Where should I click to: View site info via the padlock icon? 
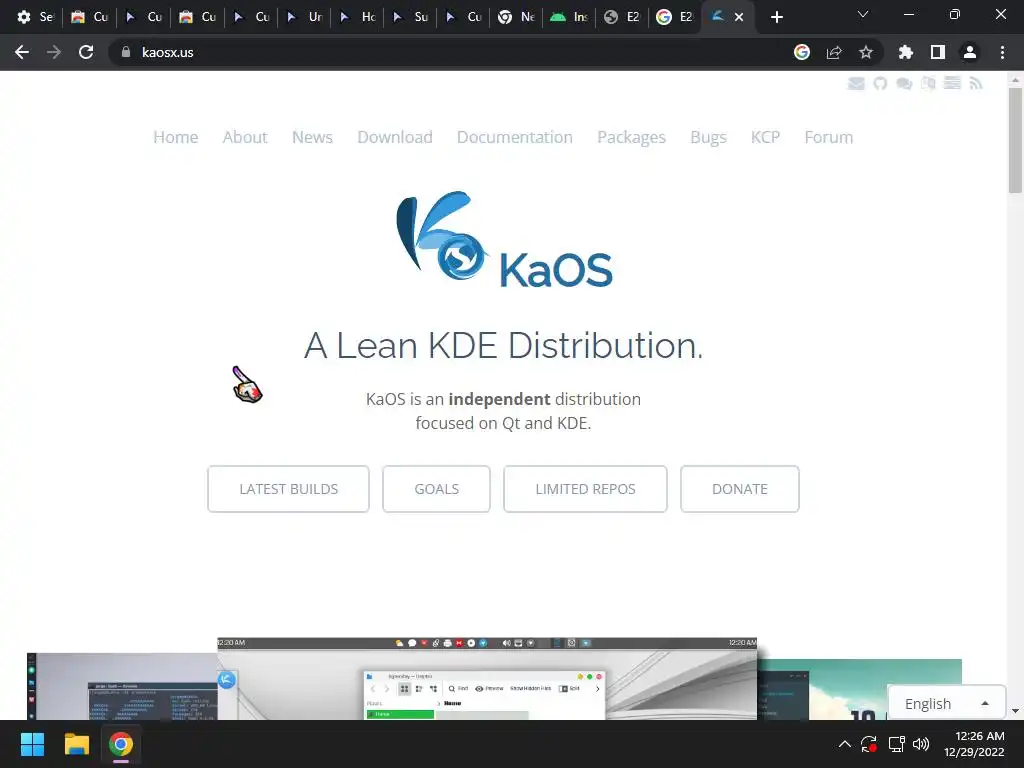click(x=126, y=52)
